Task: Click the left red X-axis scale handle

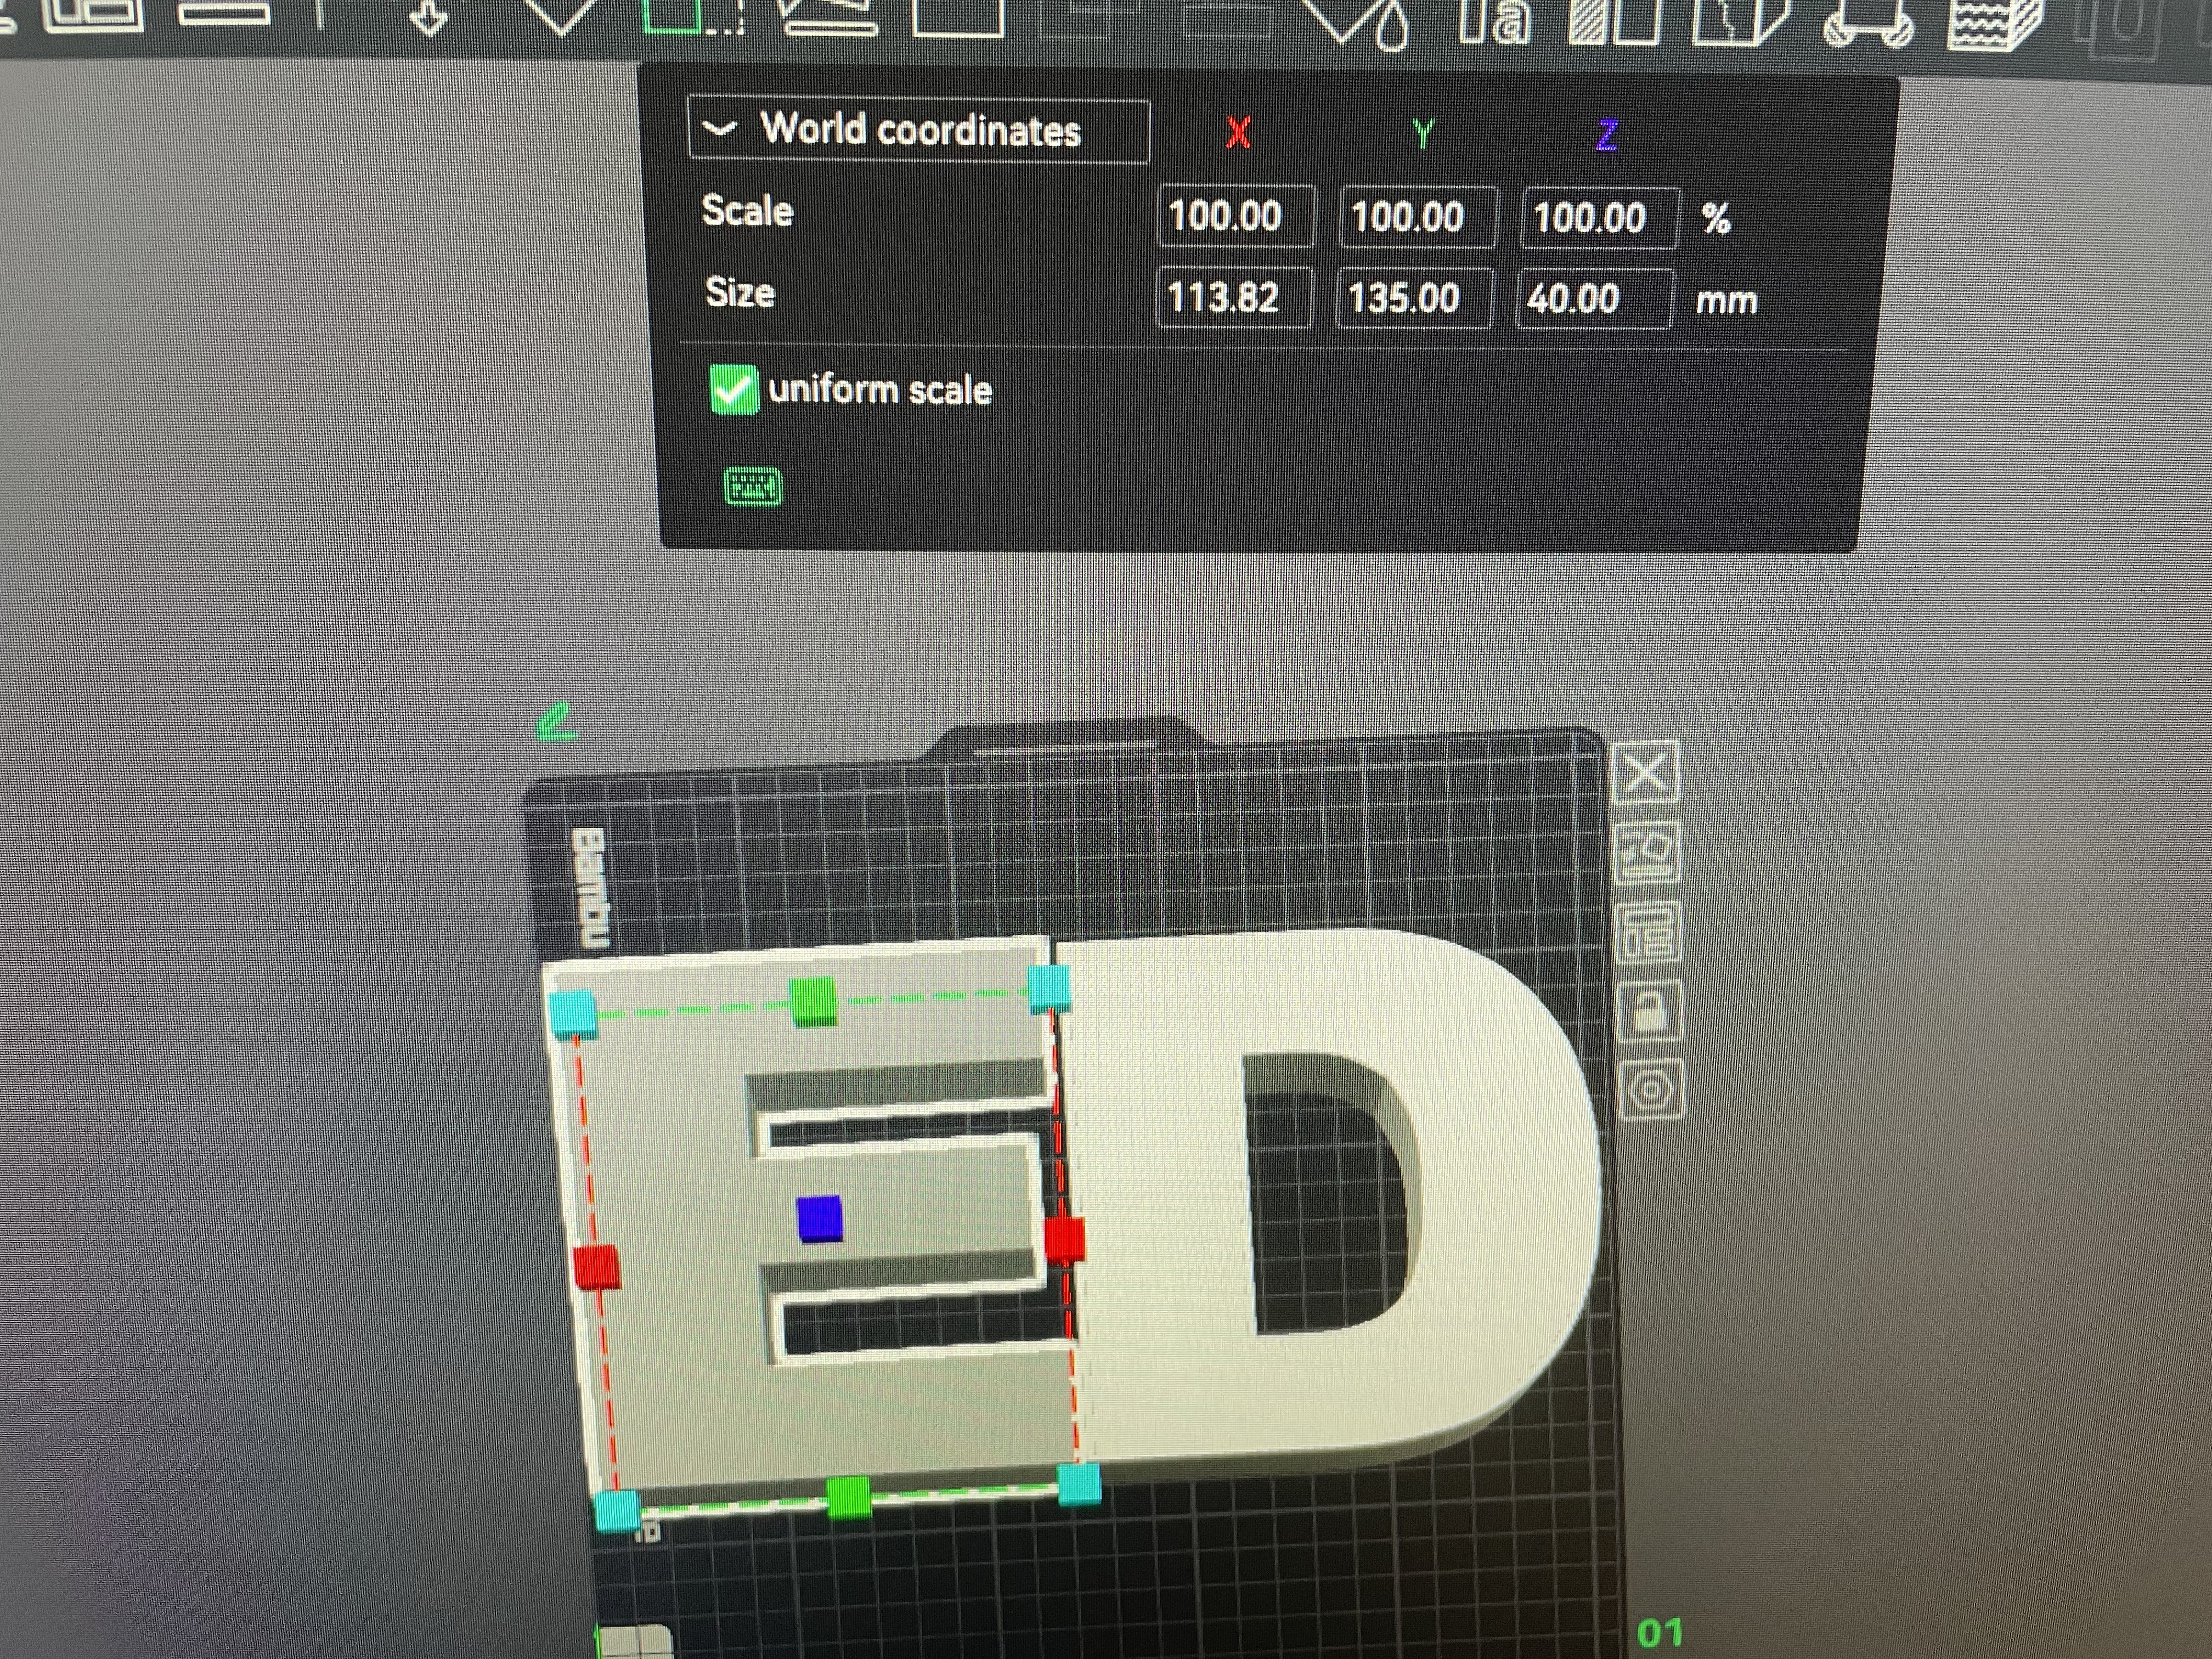Action: (x=597, y=1266)
